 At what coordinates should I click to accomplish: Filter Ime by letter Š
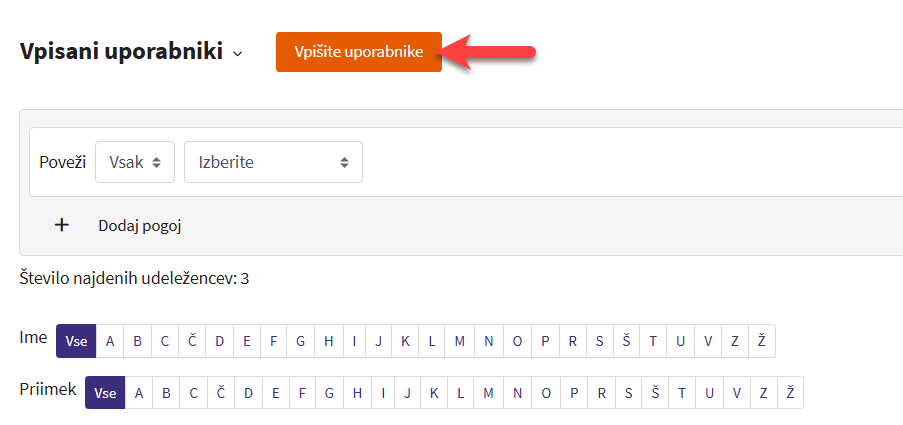(626, 341)
